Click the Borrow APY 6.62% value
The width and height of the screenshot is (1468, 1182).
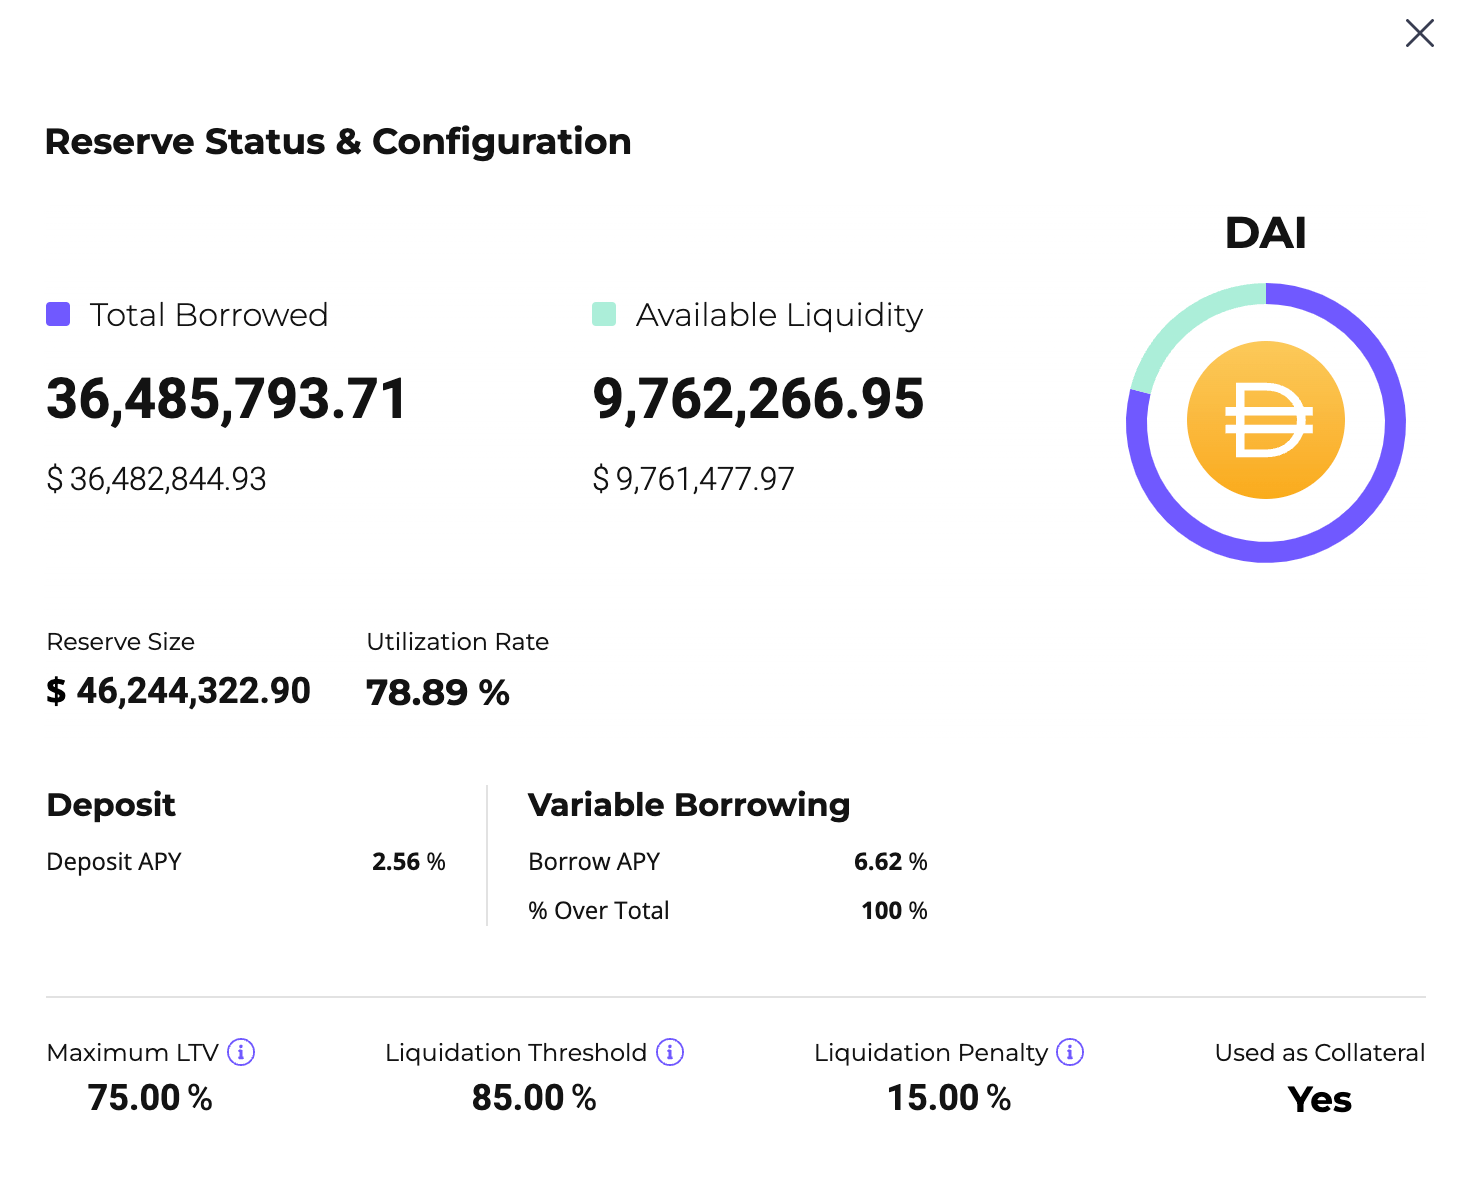pos(891,862)
